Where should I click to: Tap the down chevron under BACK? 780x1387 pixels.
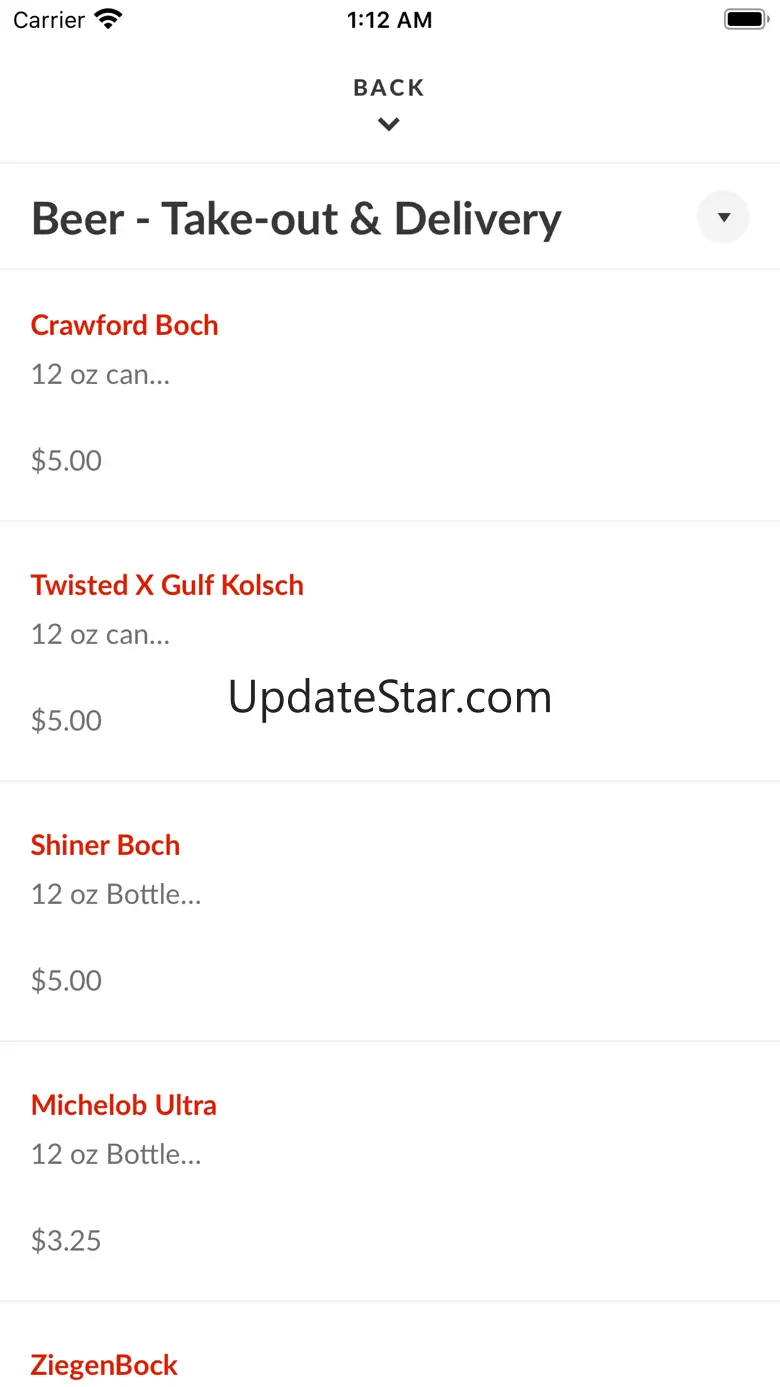pos(389,125)
